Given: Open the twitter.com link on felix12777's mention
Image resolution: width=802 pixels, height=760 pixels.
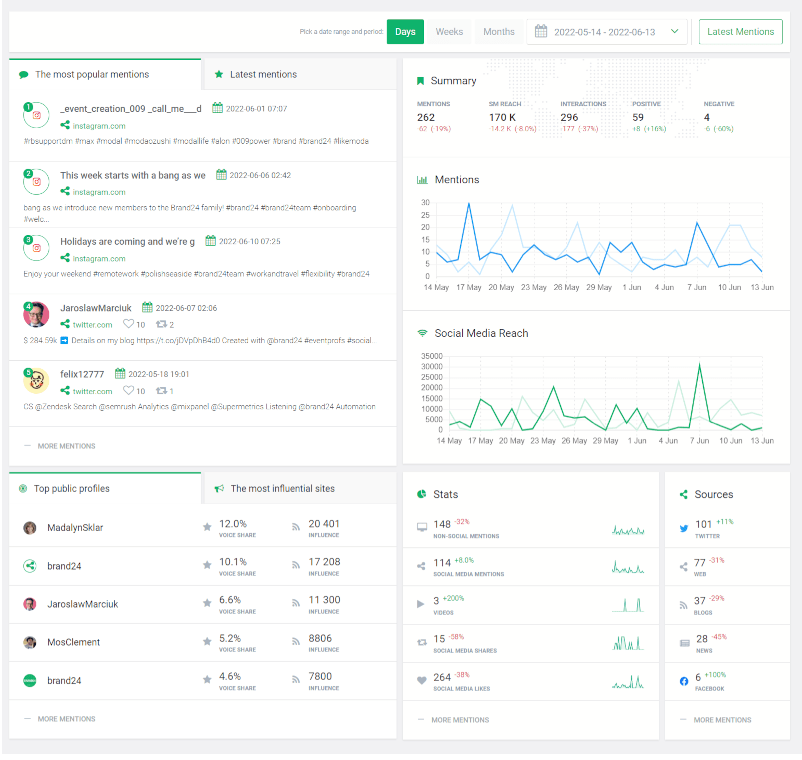Looking at the screenshot, I should [x=92, y=391].
